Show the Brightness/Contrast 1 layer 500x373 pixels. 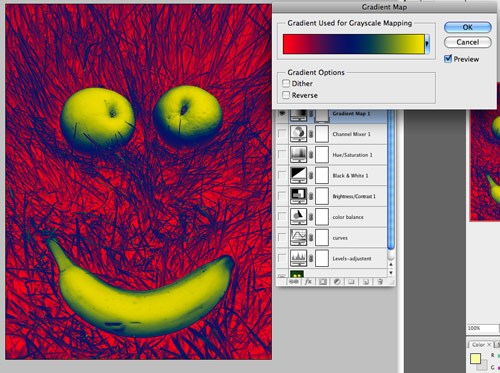[282, 196]
